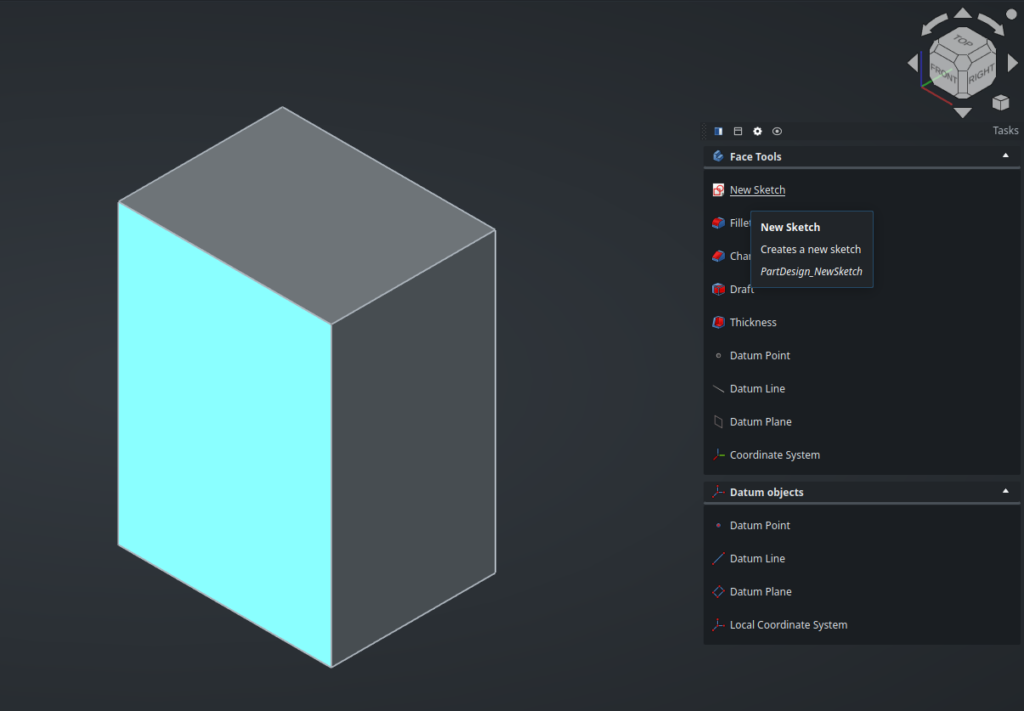Click the Draft tool icon

click(x=718, y=289)
